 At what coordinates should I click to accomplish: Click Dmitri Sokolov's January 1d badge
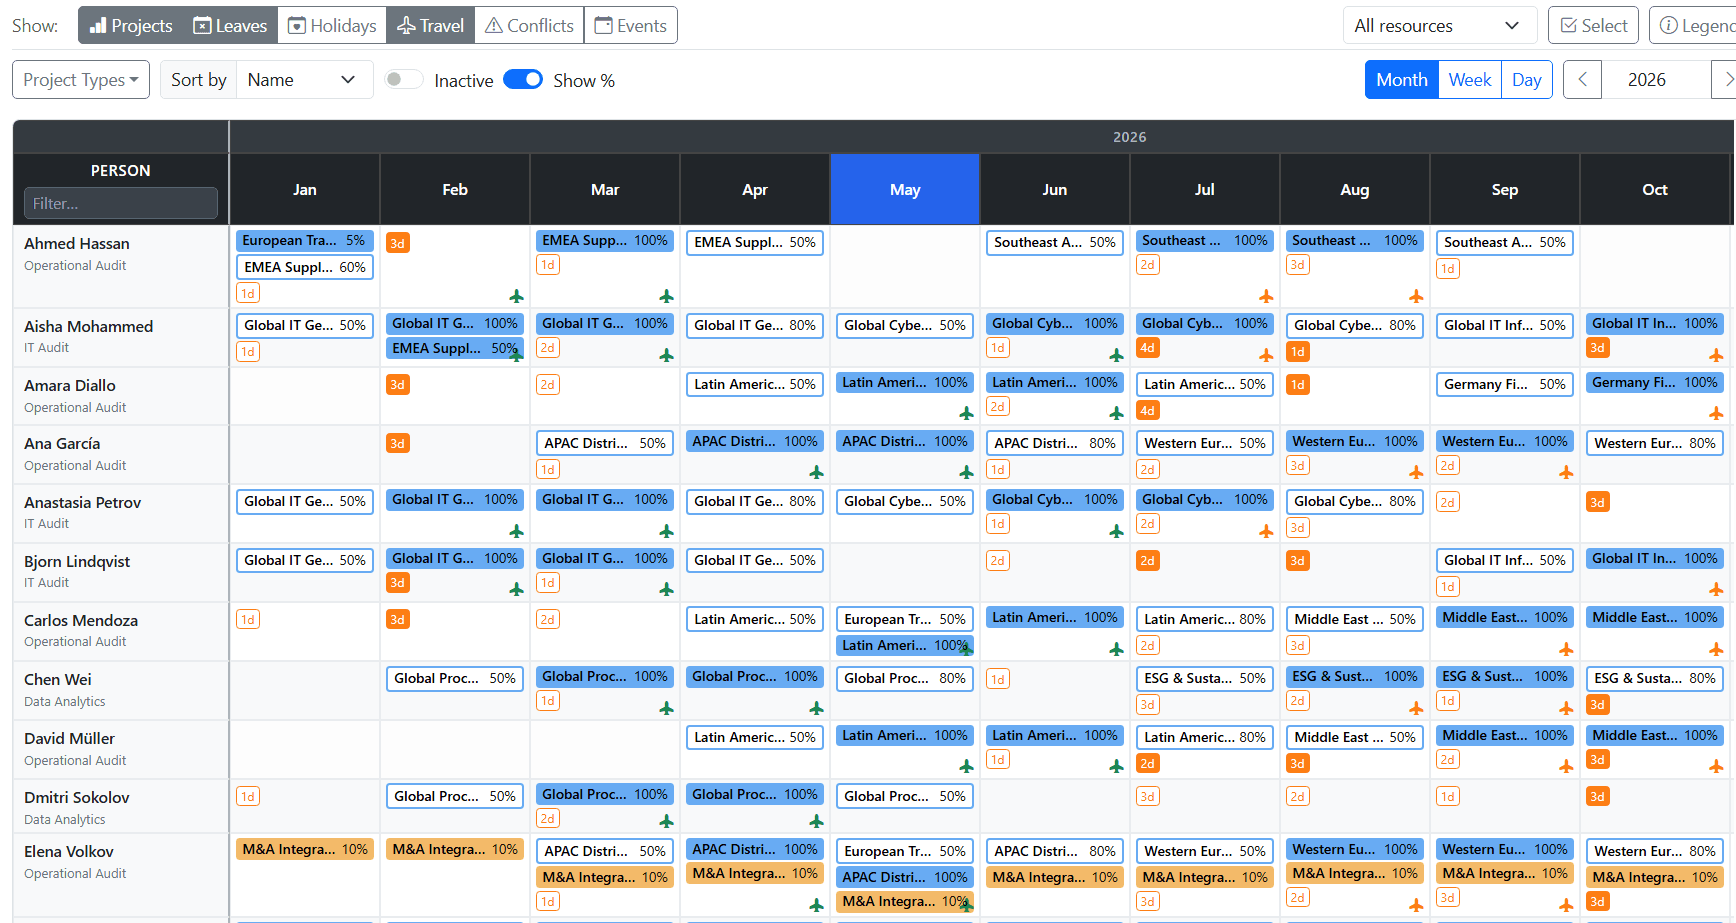[x=248, y=796]
